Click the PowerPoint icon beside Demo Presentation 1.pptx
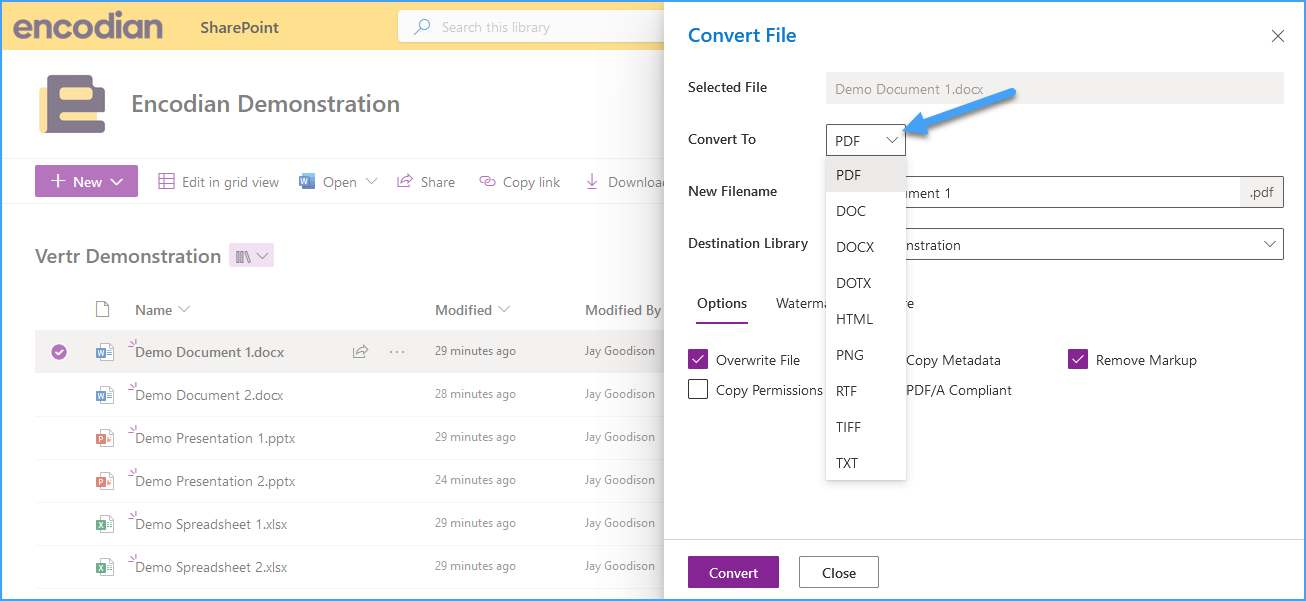1306x601 pixels. coord(103,438)
